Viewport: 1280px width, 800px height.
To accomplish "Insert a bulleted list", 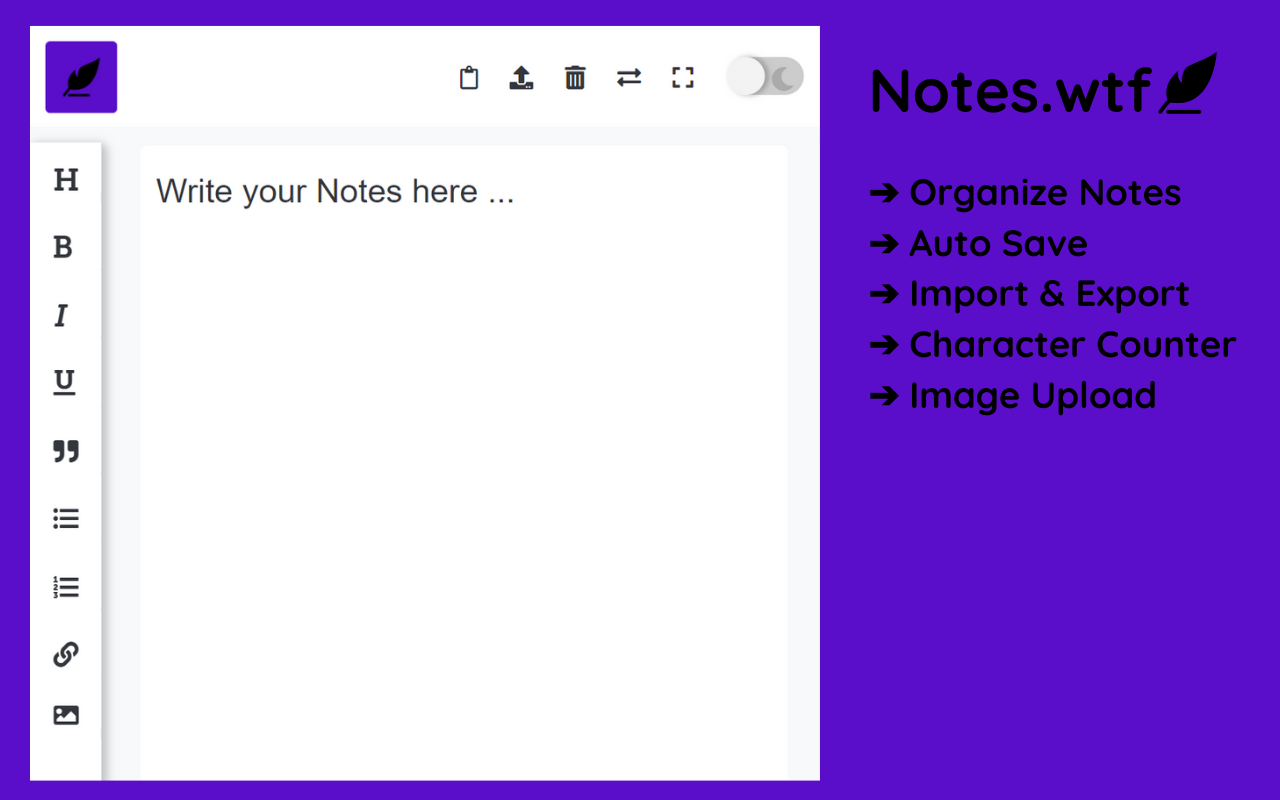I will (66, 519).
